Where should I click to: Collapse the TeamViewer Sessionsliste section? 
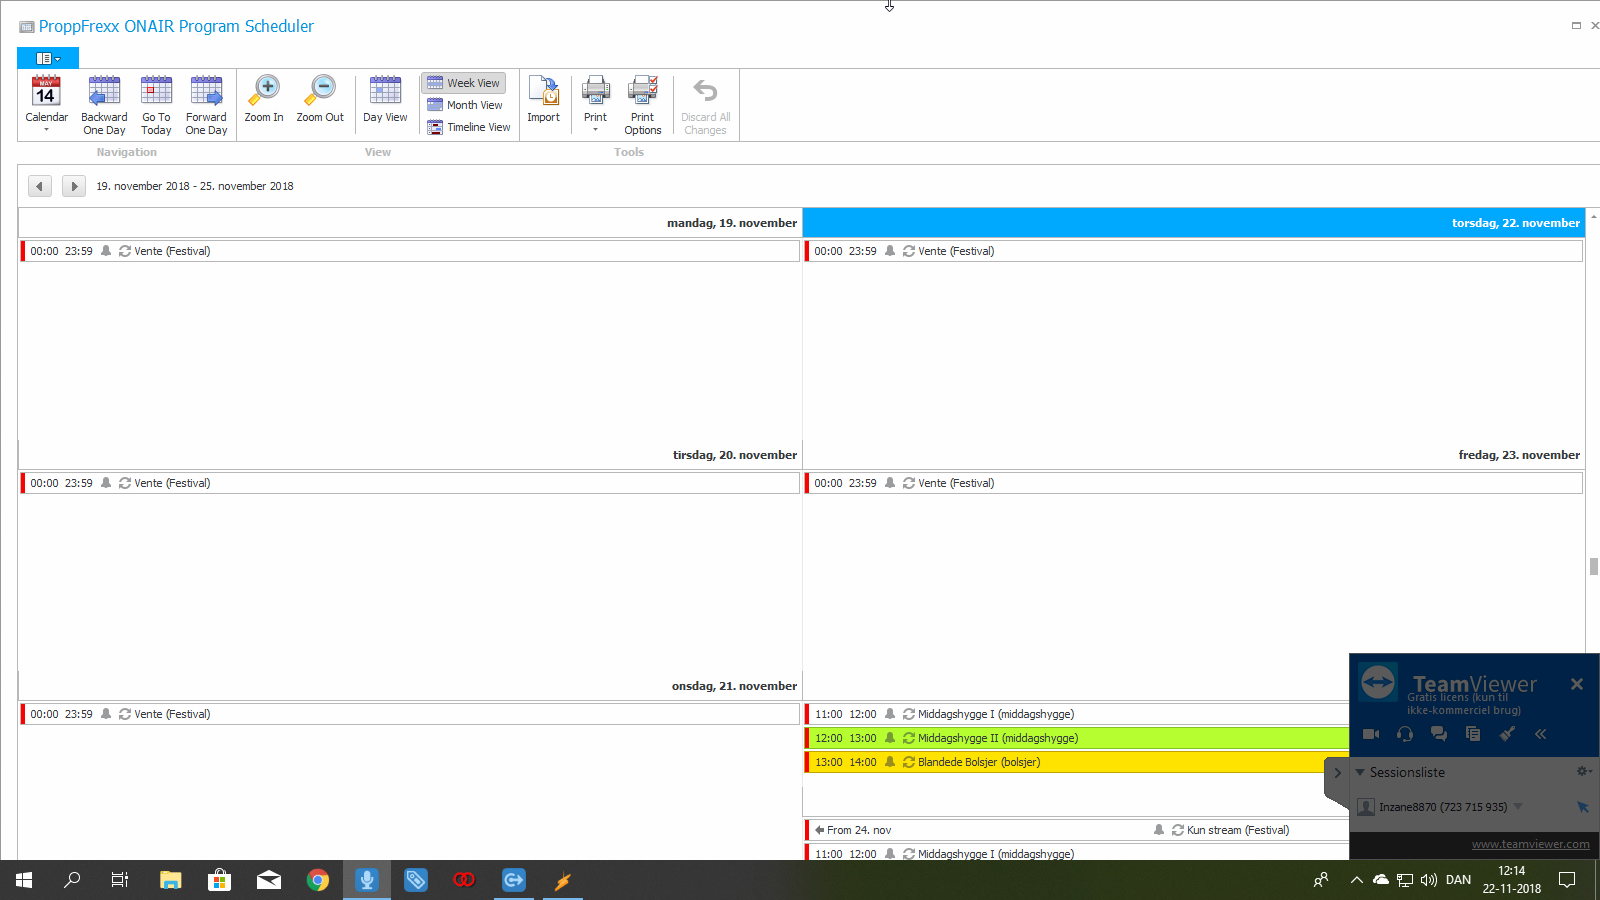click(1360, 772)
